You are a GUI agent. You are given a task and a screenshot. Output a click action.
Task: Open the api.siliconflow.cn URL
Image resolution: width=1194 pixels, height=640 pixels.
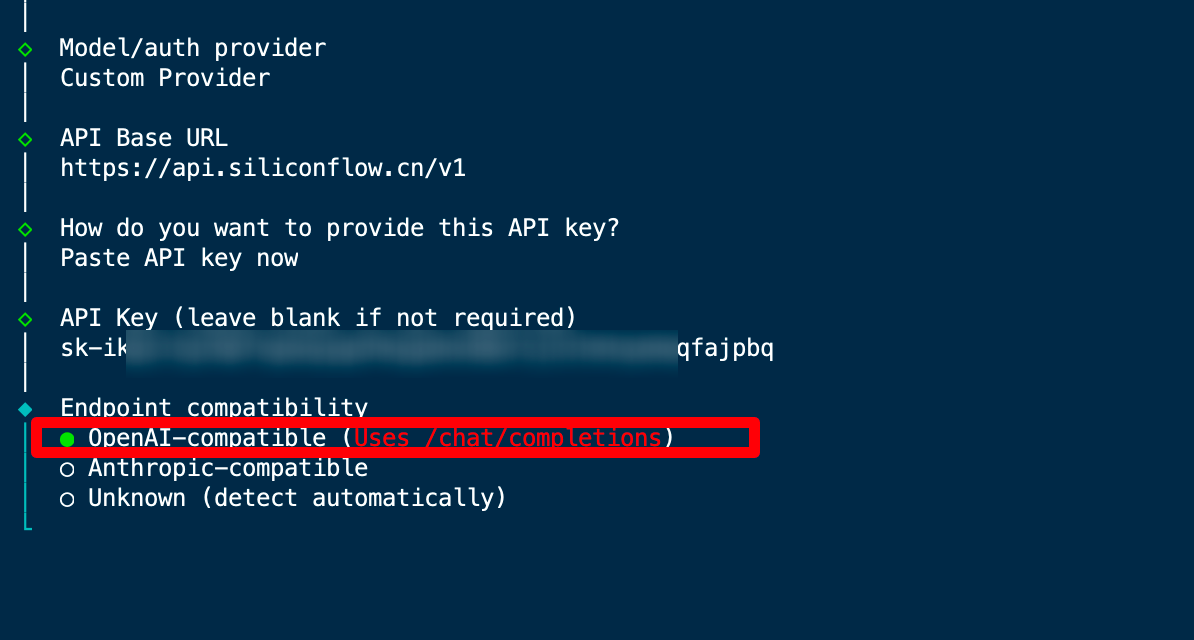click(x=263, y=168)
